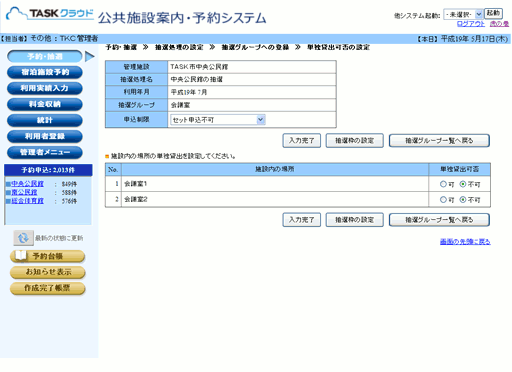Click the 起動 button
Image resolution: width=512 pixels, height=372 pixels.
point(493,13)
